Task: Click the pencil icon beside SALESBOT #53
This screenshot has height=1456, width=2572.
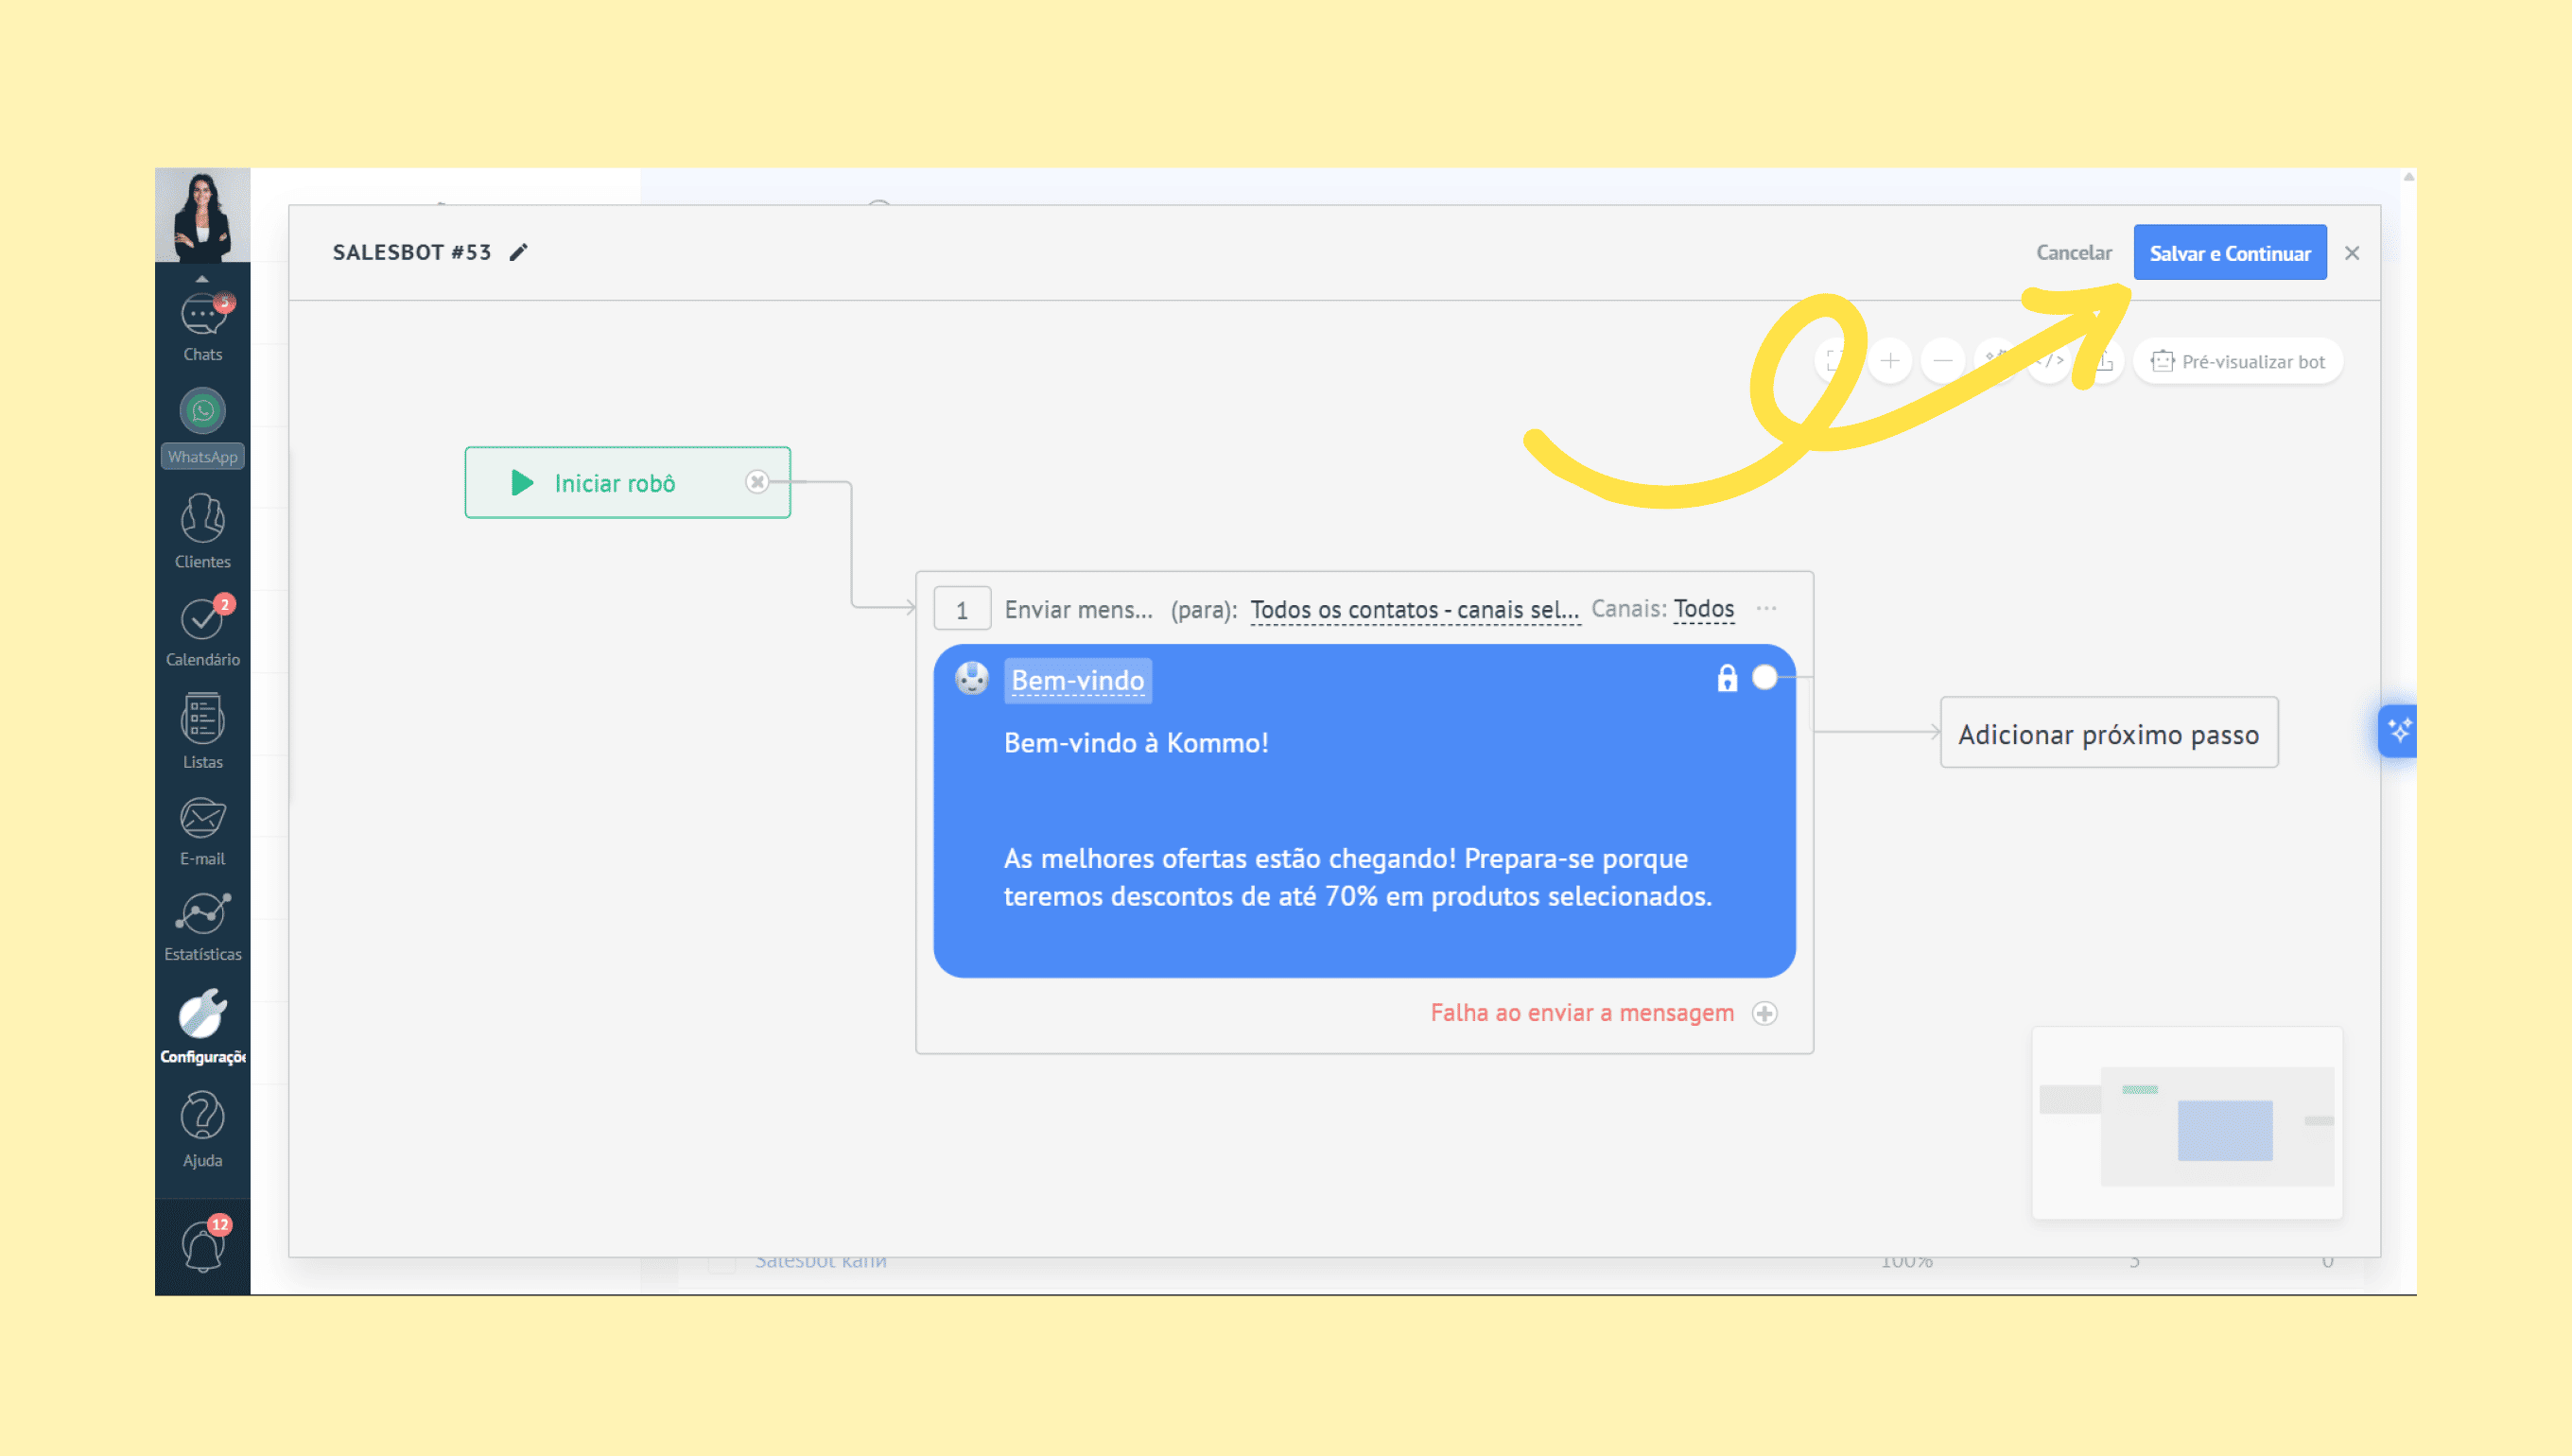Action: pyautogui.click(x=518, y=253)
